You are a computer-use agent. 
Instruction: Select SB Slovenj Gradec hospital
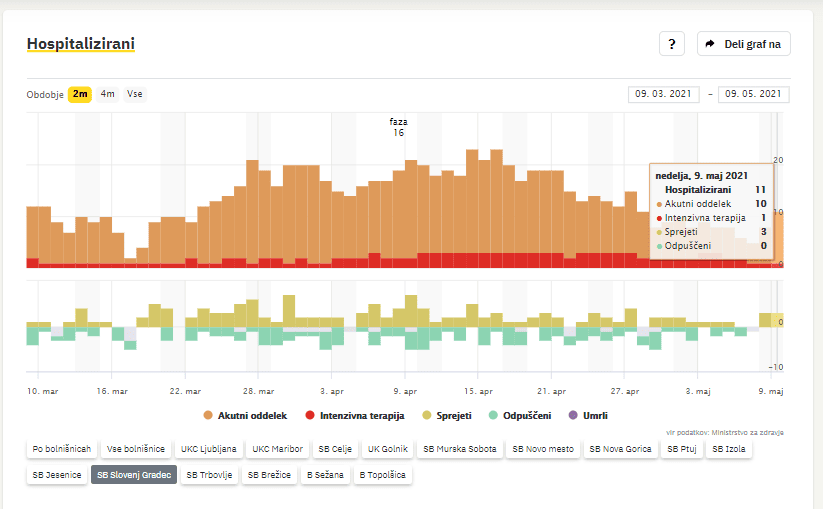[x=134, y=475]
